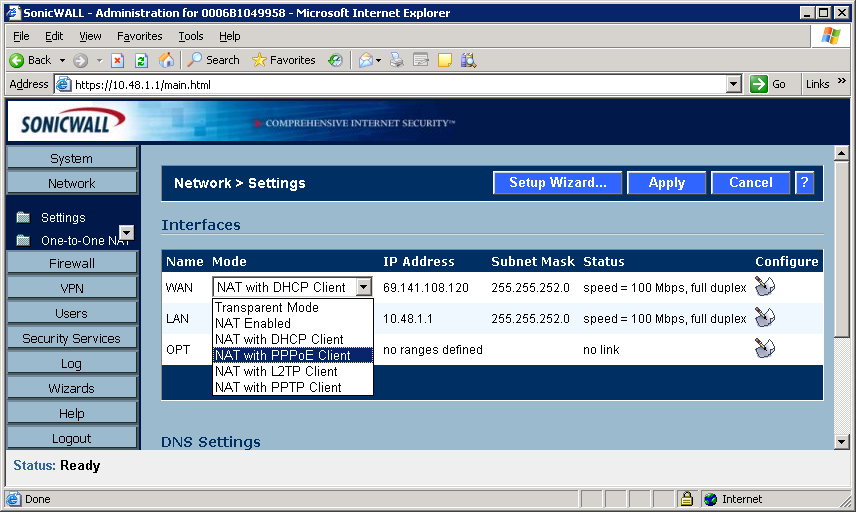Choose Transparent Mode from mode list
The width and height of the screenshot is (856, 512).
pos(292,308)
